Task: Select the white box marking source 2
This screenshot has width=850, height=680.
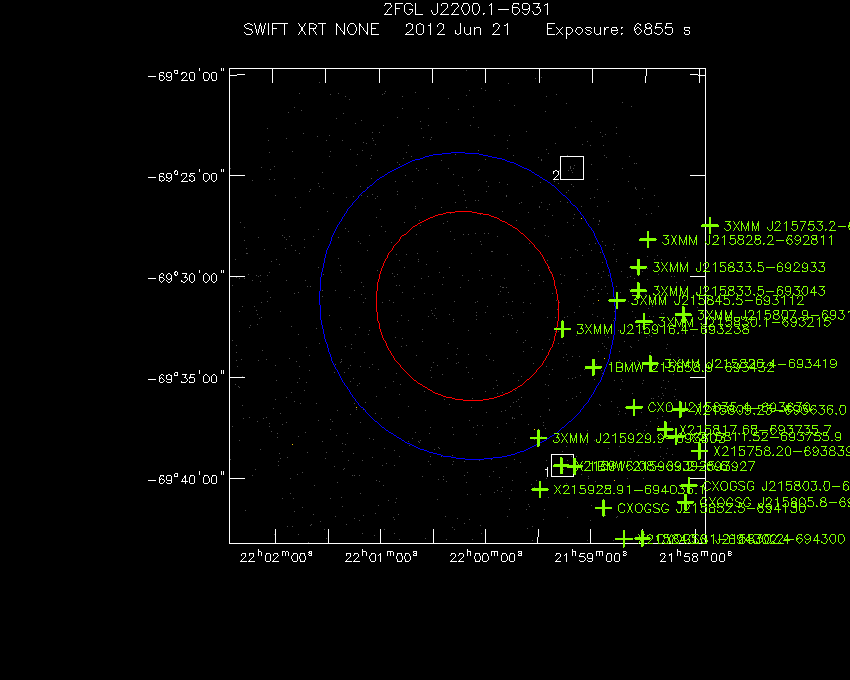Action: 572,168
